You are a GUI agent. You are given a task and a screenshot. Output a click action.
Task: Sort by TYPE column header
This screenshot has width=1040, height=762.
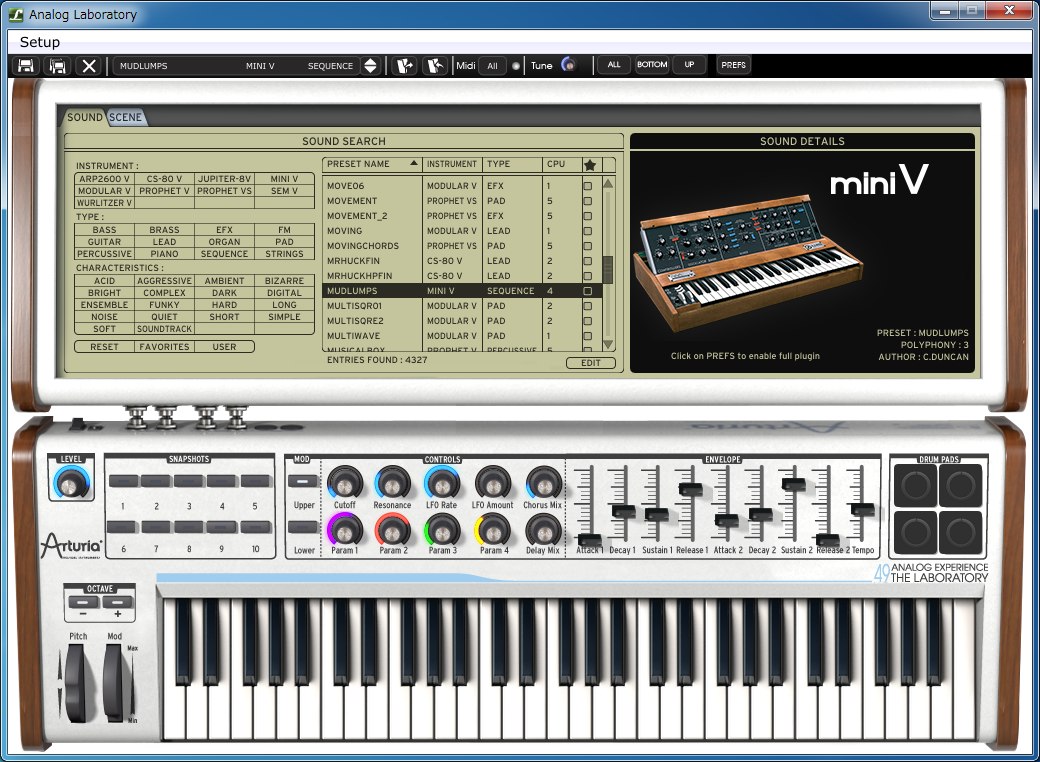511,164
